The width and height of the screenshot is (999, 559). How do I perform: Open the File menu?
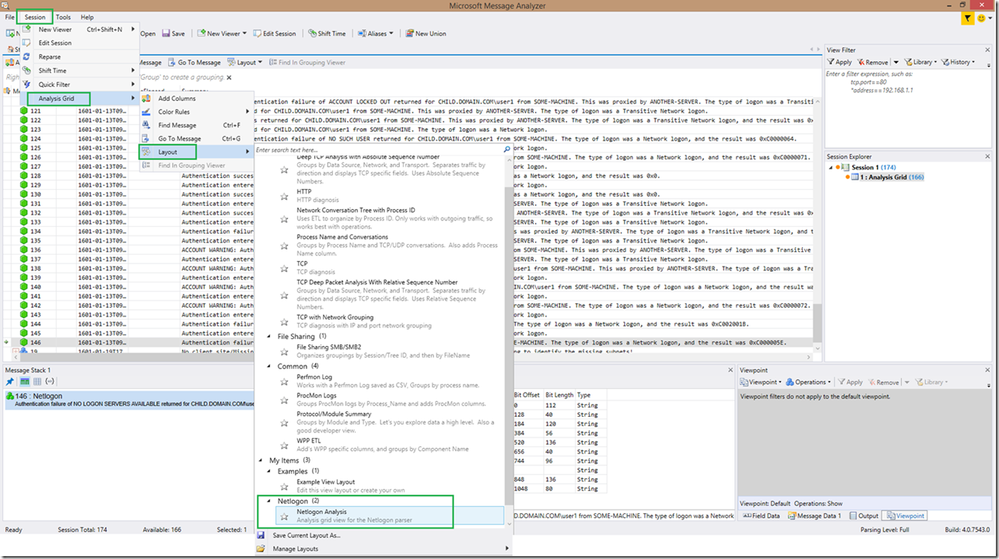point(10,17)
